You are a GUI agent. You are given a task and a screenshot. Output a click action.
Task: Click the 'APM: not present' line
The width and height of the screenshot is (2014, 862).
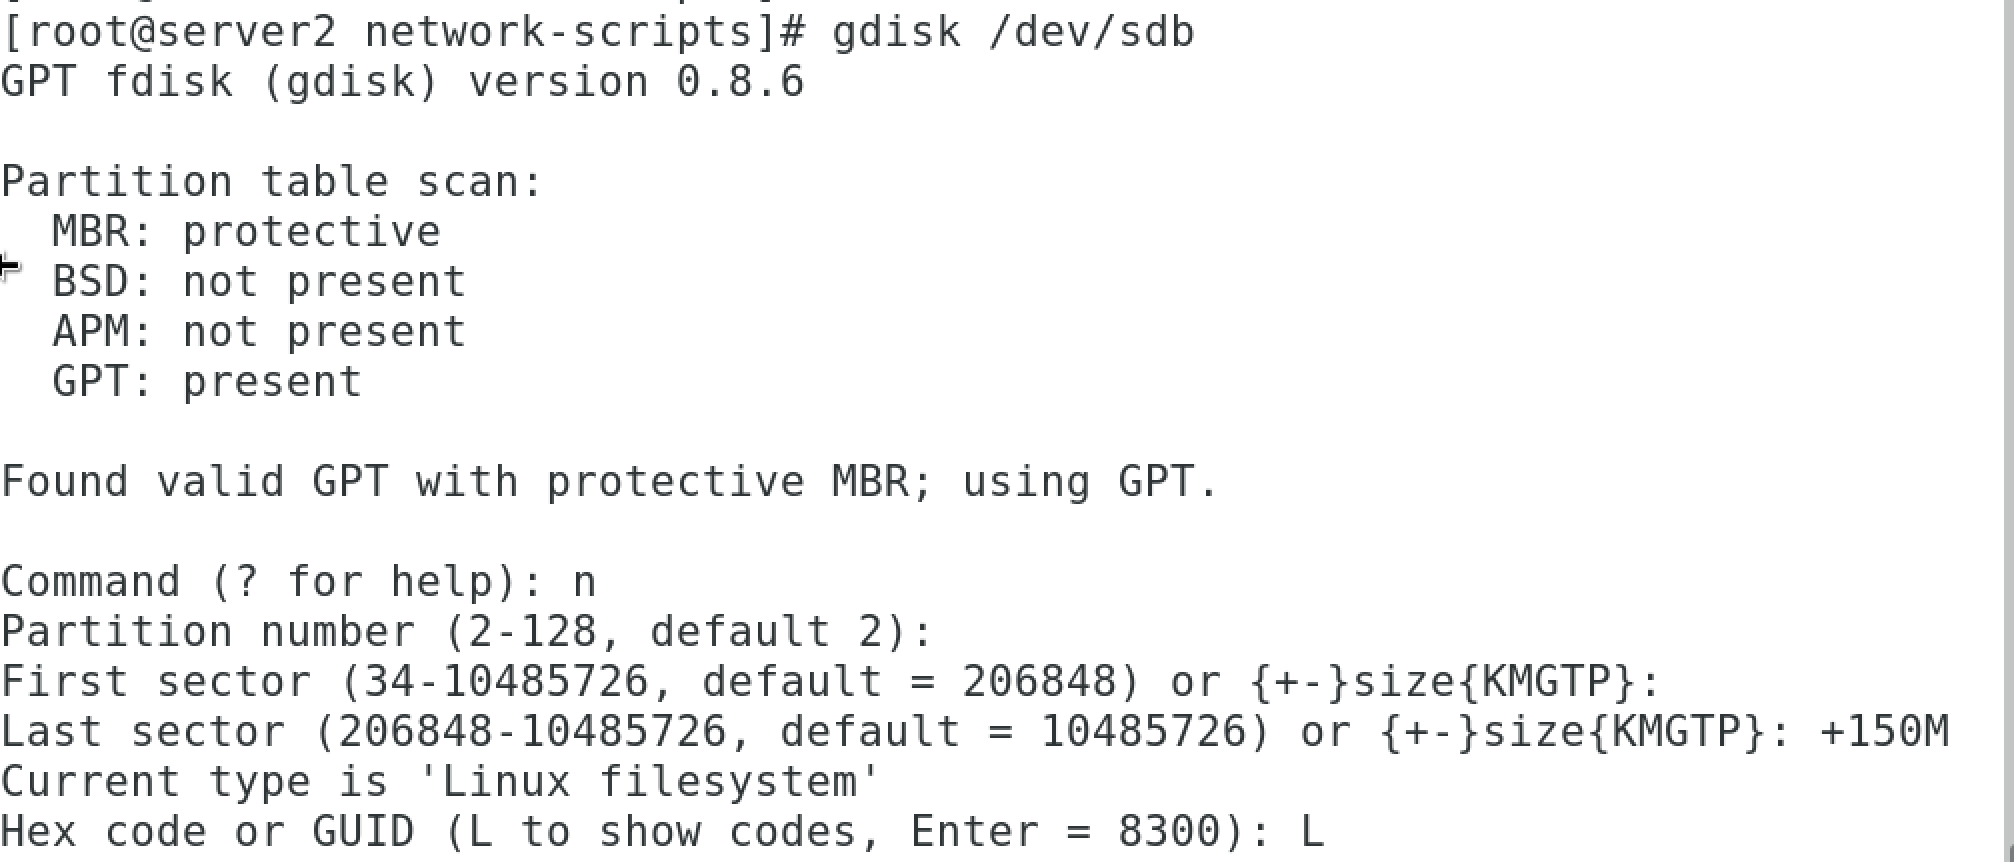(x=259, y=332)
